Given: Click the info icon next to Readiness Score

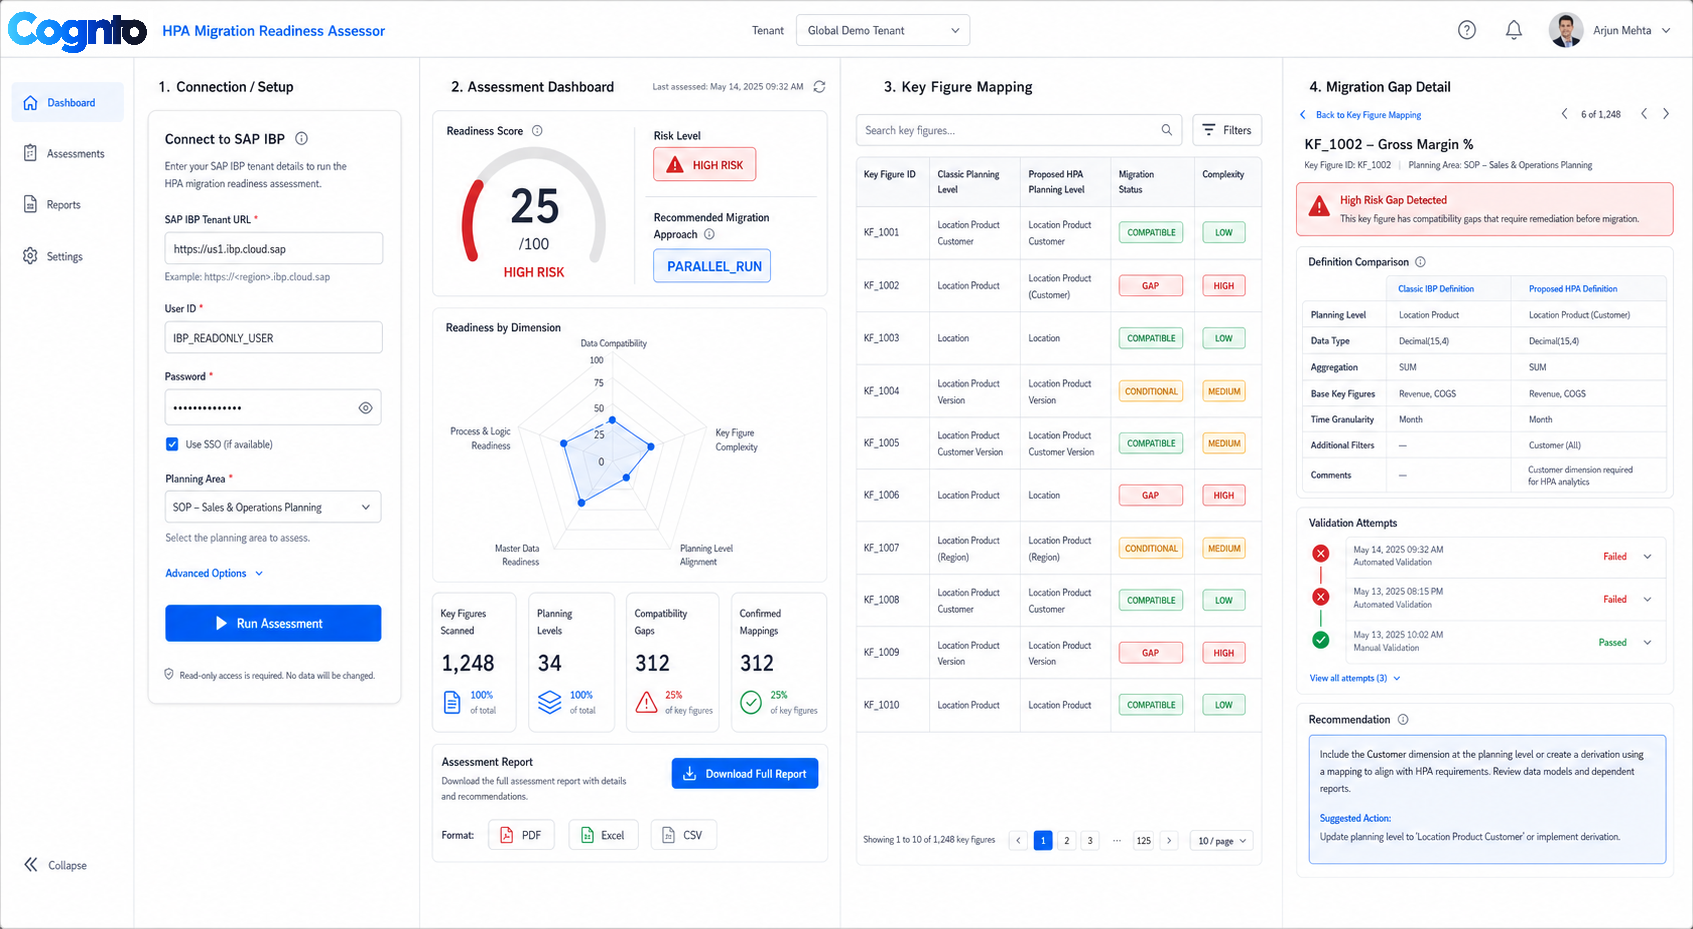Looking at the screenshot, I should pyautogui.click(x=537, y=131).
